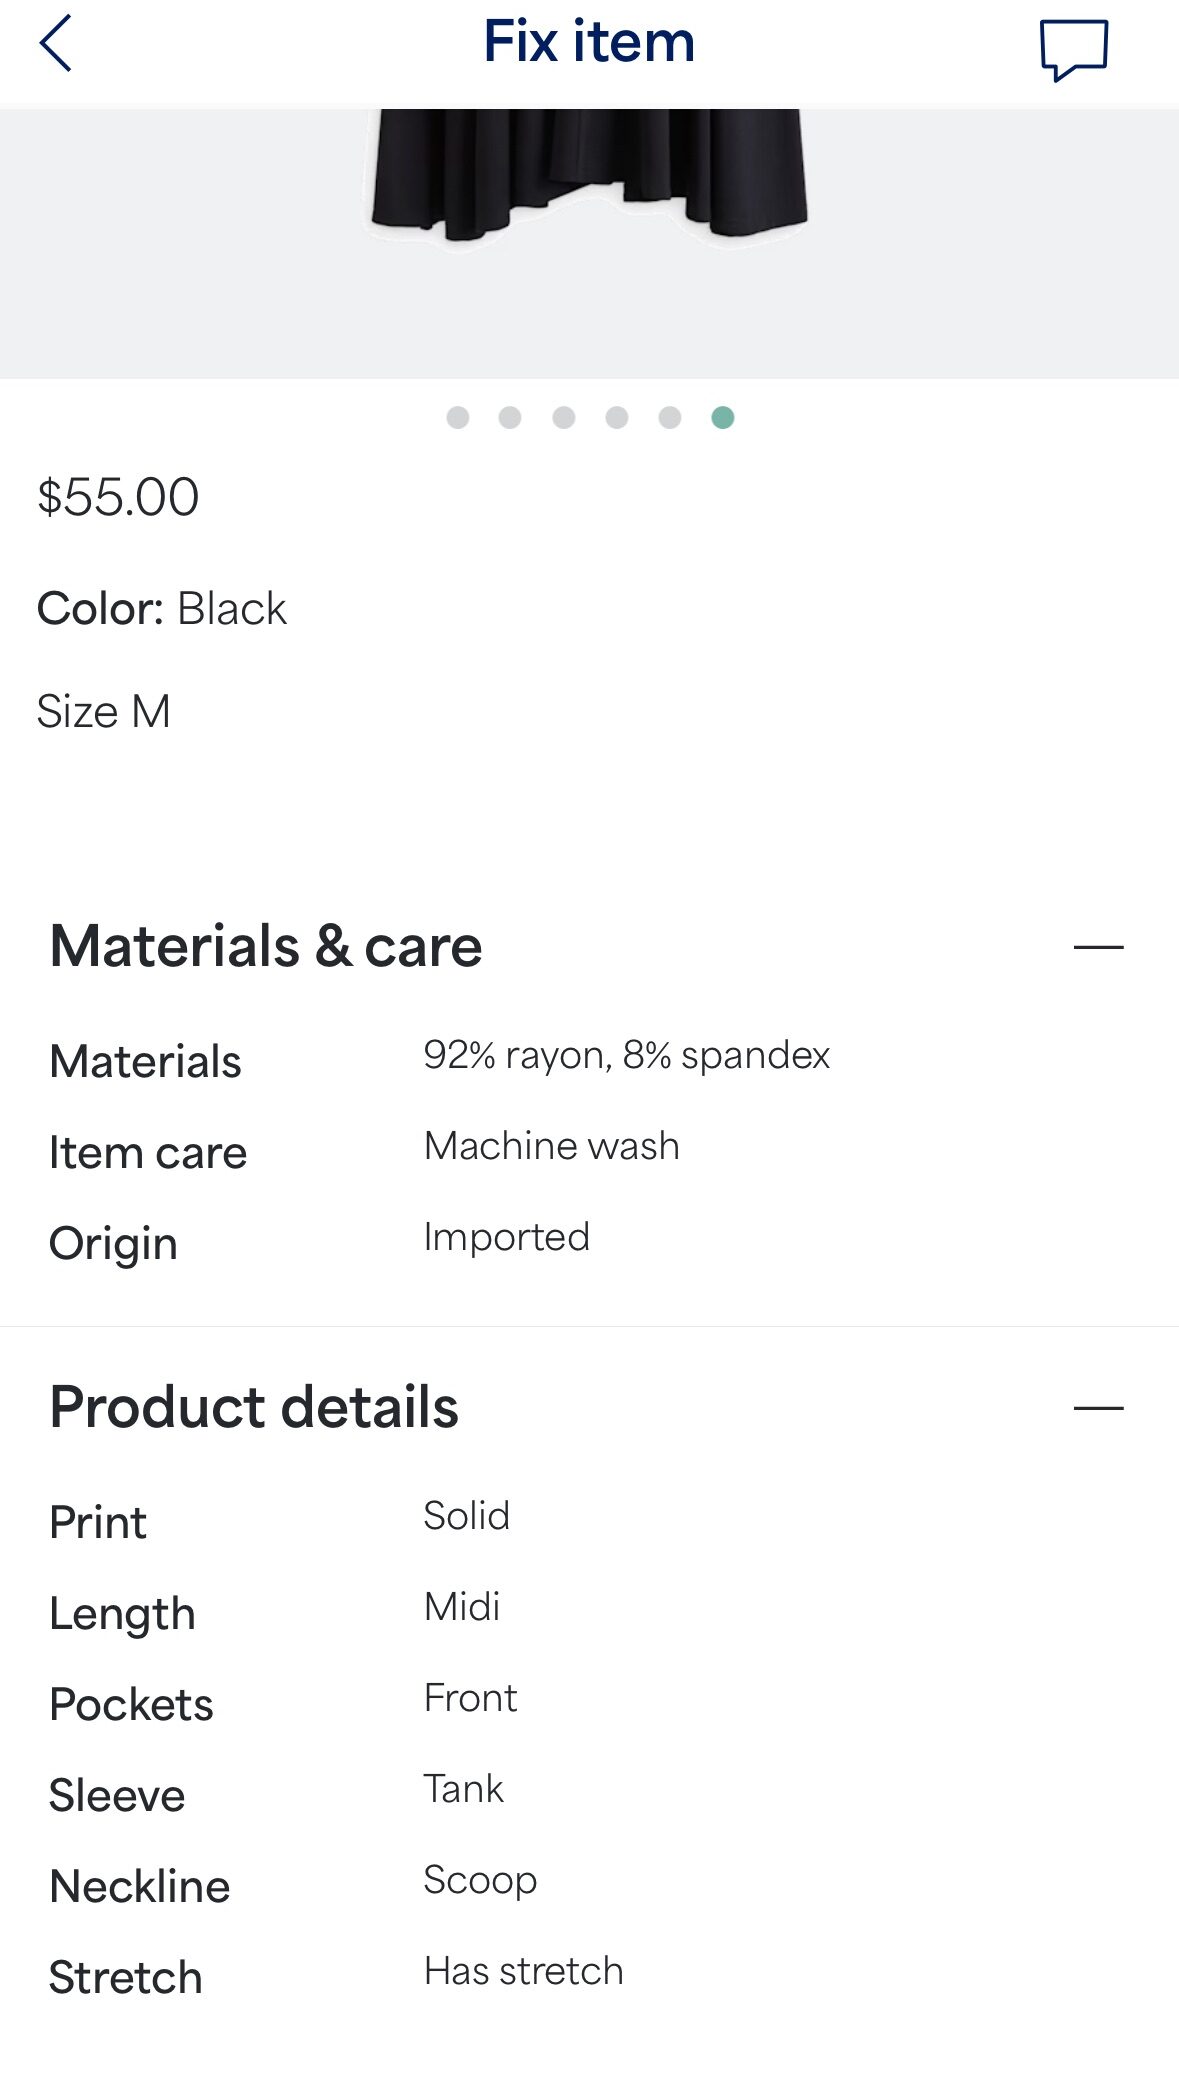Tap the 92% rayon, 8% spandex text

click(x=626, y=1055)
